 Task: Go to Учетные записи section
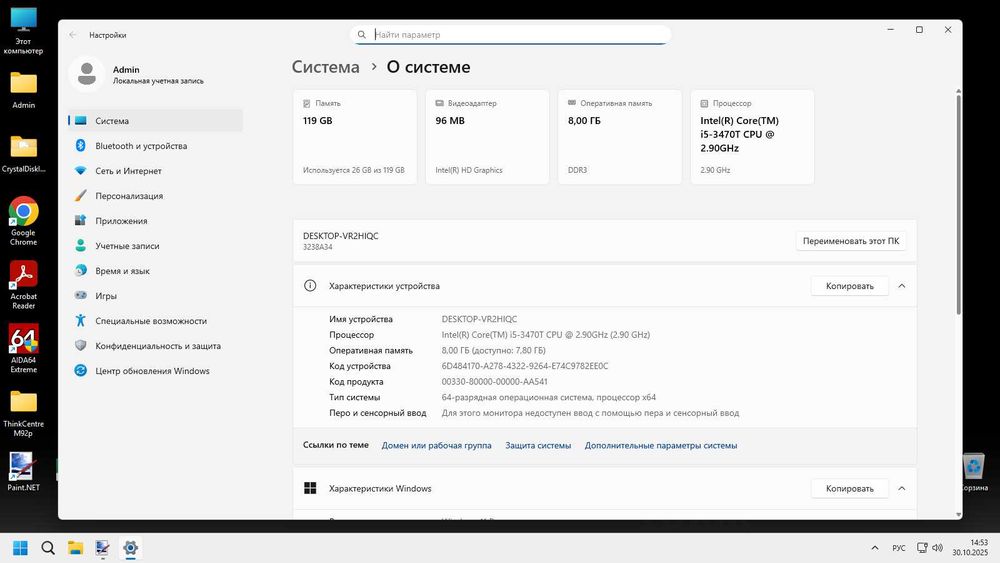click(x=127, y=246)
